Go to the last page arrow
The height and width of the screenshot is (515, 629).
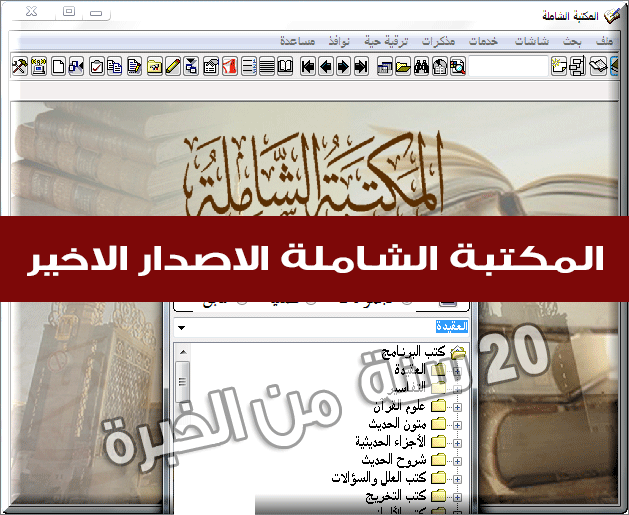pos(361,66)
